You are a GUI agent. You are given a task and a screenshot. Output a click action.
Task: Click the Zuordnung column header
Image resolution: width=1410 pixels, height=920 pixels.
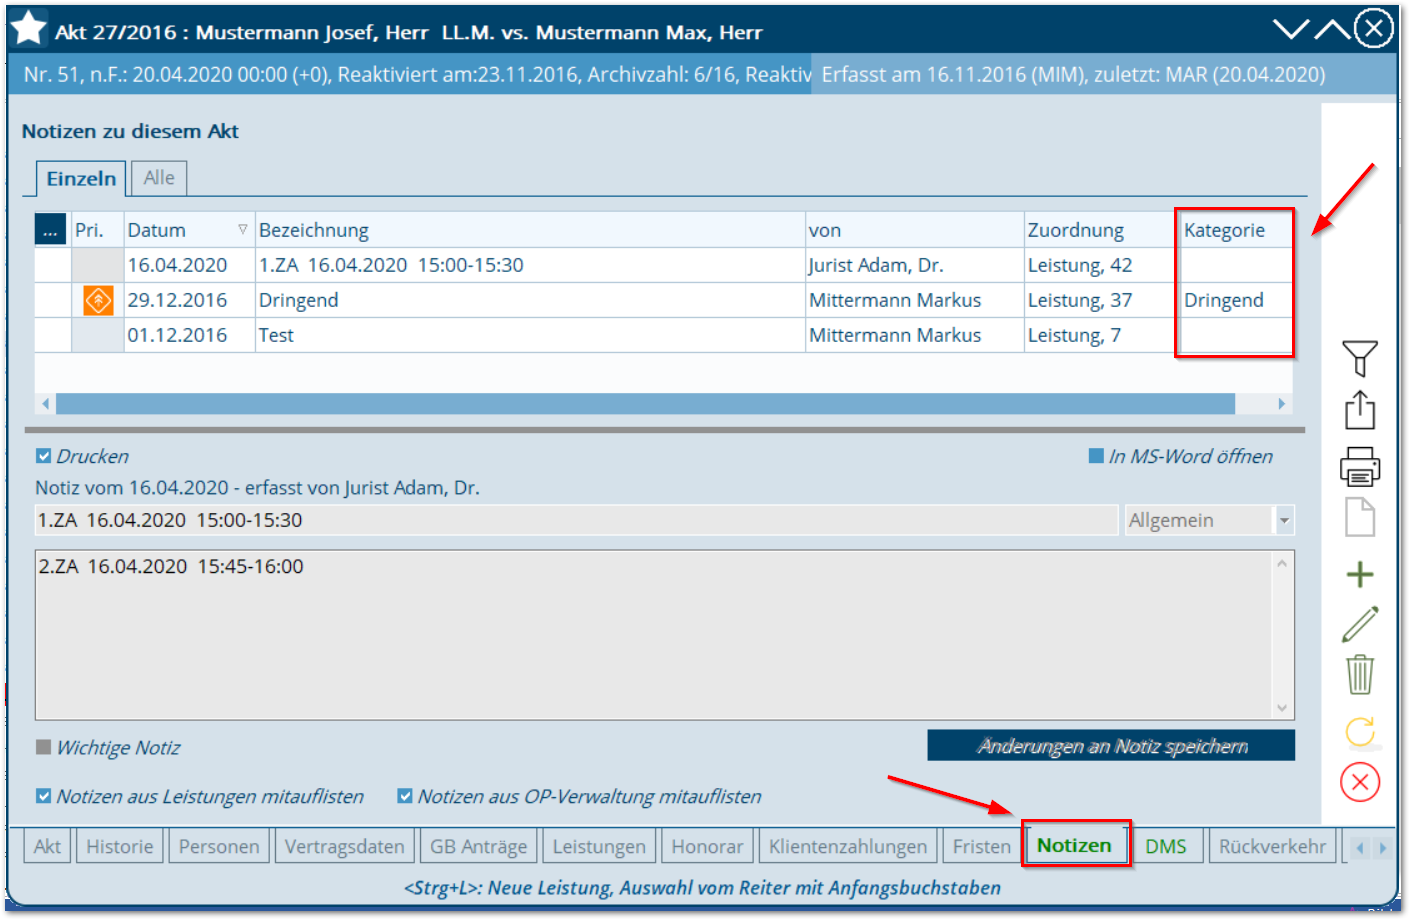(x=1100, y=230)
